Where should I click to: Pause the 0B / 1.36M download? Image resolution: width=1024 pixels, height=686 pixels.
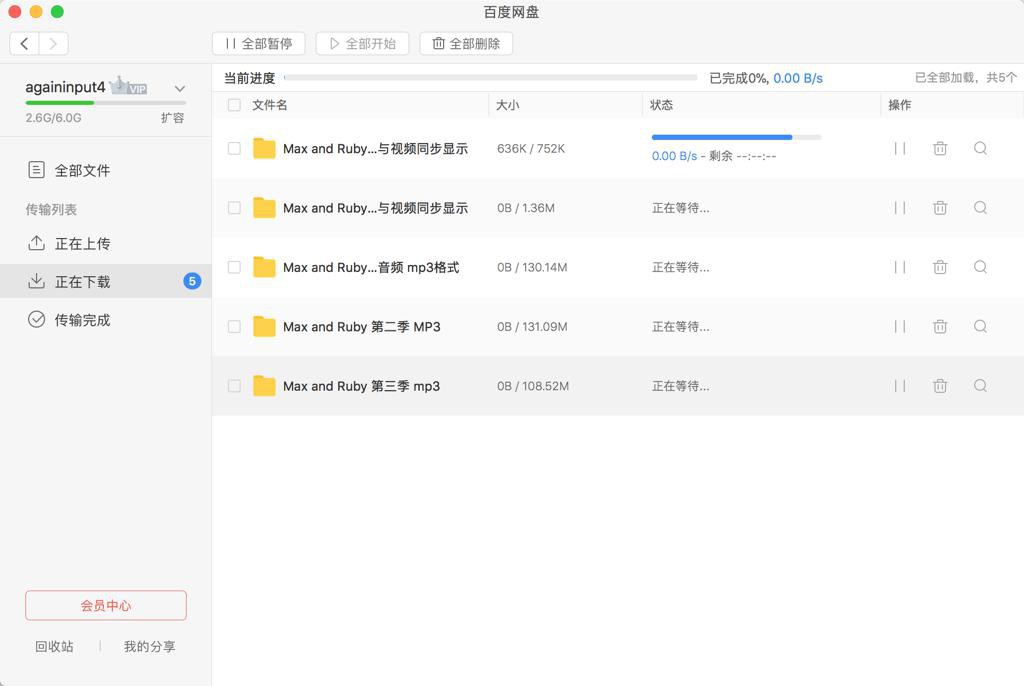pyautogui.click(x=899, y=208)
